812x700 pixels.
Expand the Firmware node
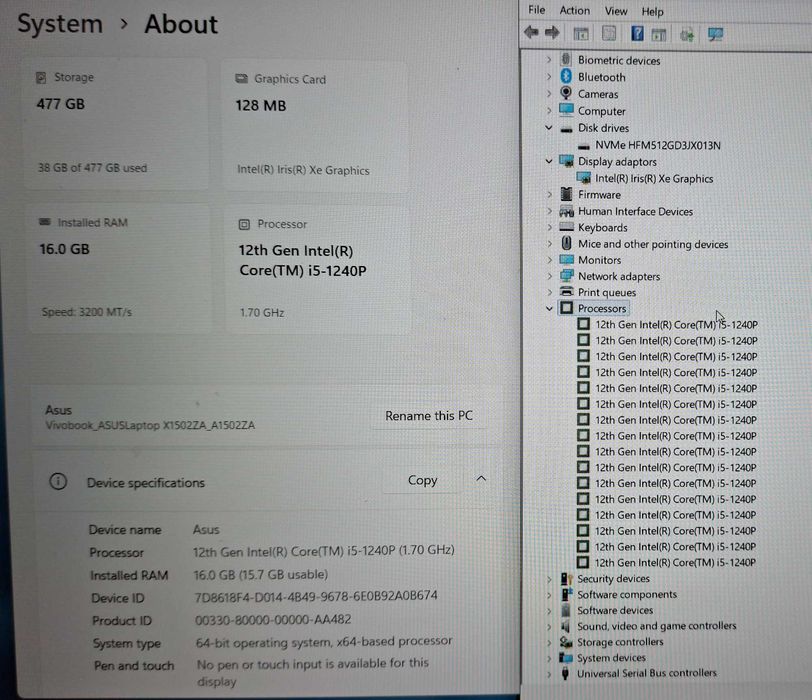[549, 195]
